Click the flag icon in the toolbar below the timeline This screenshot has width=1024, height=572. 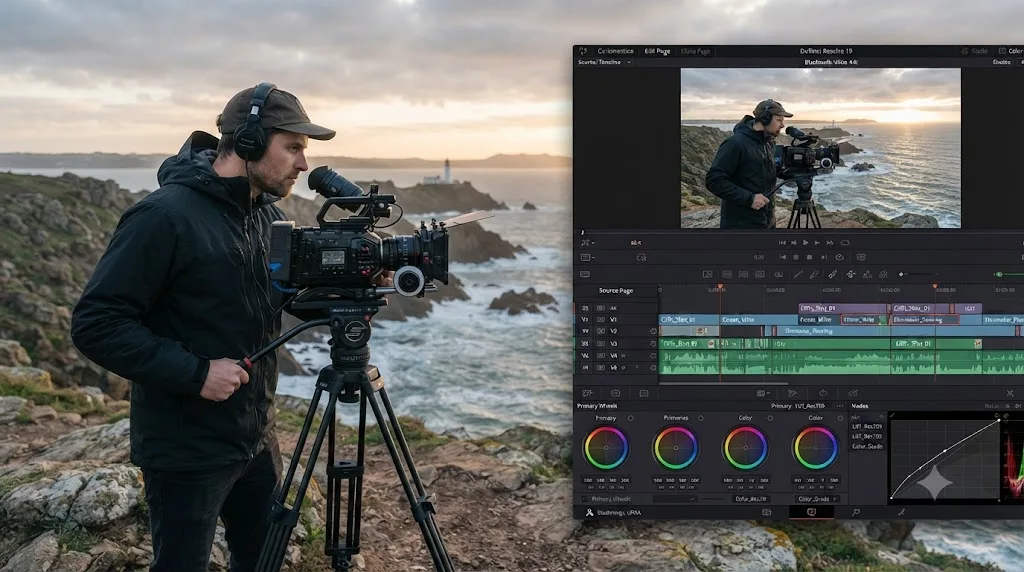click(x=792, y=393)
